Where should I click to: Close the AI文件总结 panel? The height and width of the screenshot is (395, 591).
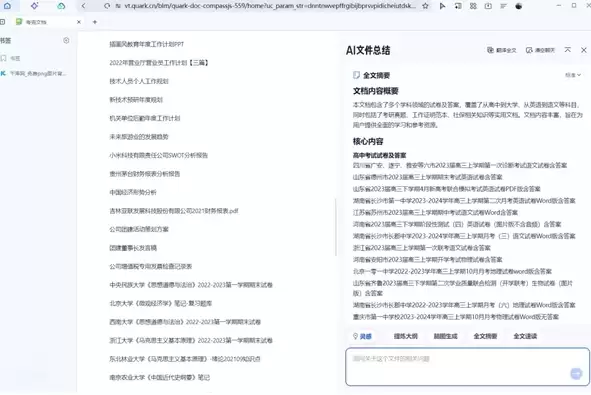[584, 49]
